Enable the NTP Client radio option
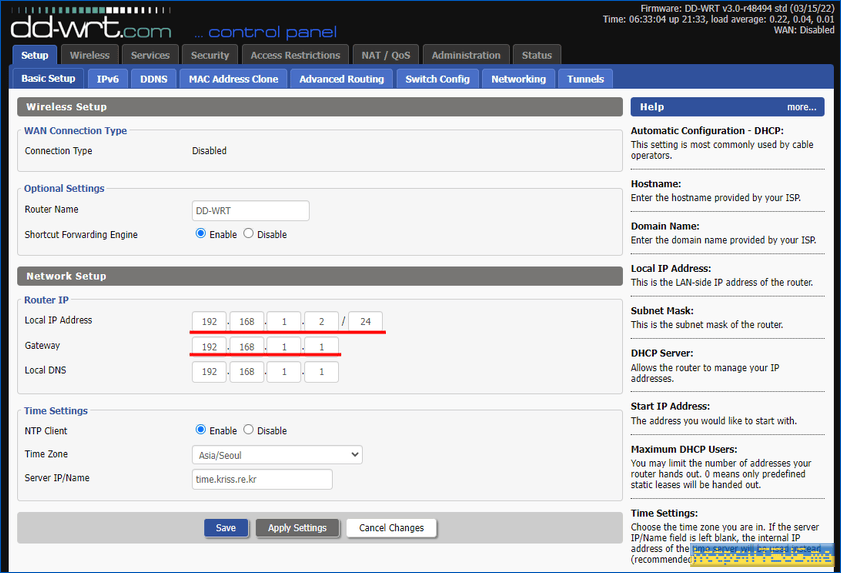The width and height of the screenshot is (841, 573). [x=201, y=430]
